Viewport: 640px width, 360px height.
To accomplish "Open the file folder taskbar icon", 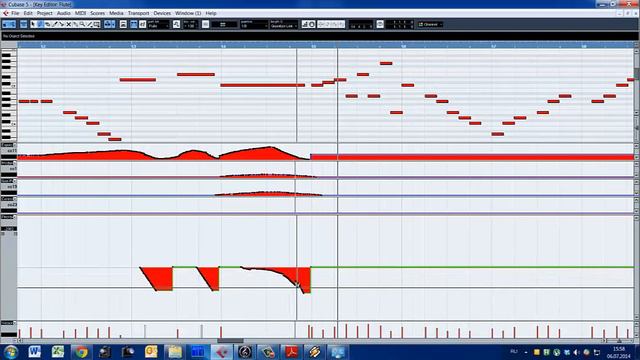I will tap(175, 352).
